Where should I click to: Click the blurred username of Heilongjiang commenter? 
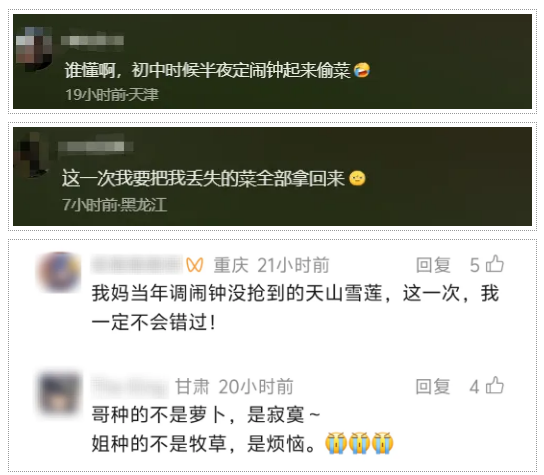(x=95, y=147)
